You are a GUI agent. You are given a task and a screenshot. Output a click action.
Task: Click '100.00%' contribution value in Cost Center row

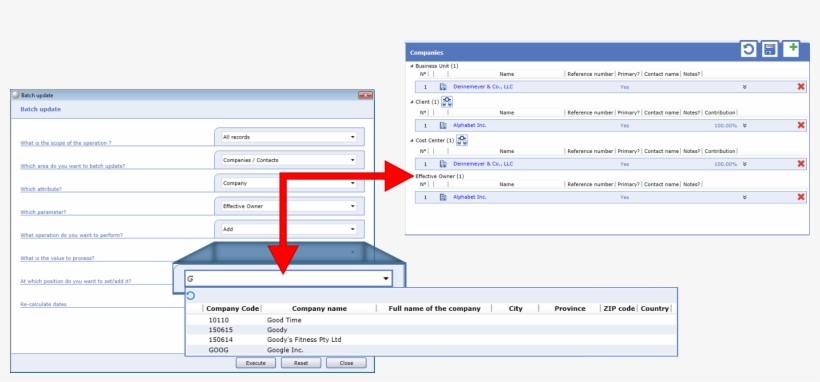pos(725,164)
